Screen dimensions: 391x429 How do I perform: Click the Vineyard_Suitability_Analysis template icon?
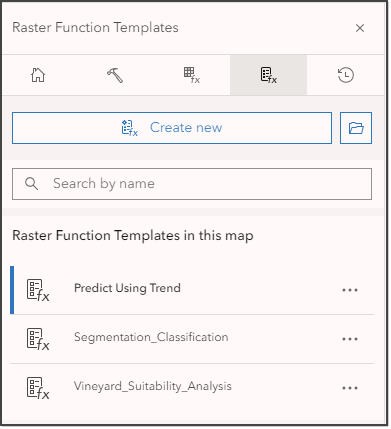[38, 388]
